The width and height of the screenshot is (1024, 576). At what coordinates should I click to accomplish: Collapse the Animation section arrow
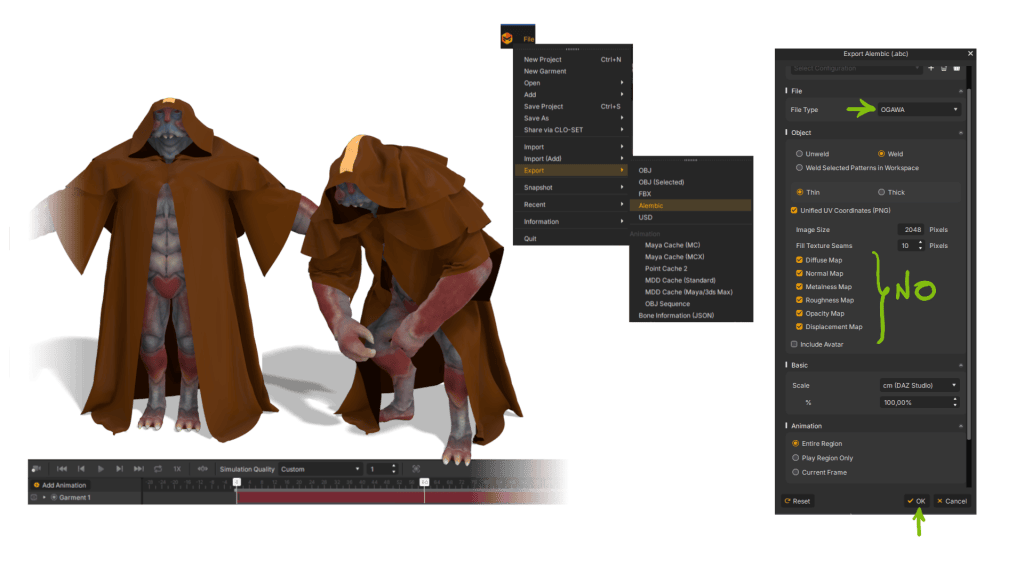[961, 426]
